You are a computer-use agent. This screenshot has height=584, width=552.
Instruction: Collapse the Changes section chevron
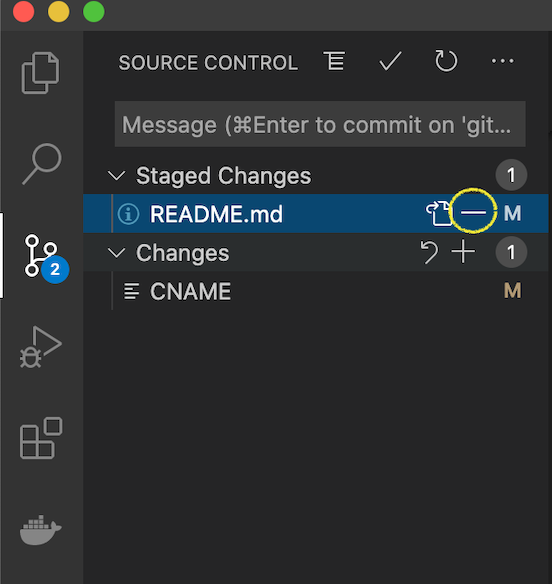click(x=117, y=253)
